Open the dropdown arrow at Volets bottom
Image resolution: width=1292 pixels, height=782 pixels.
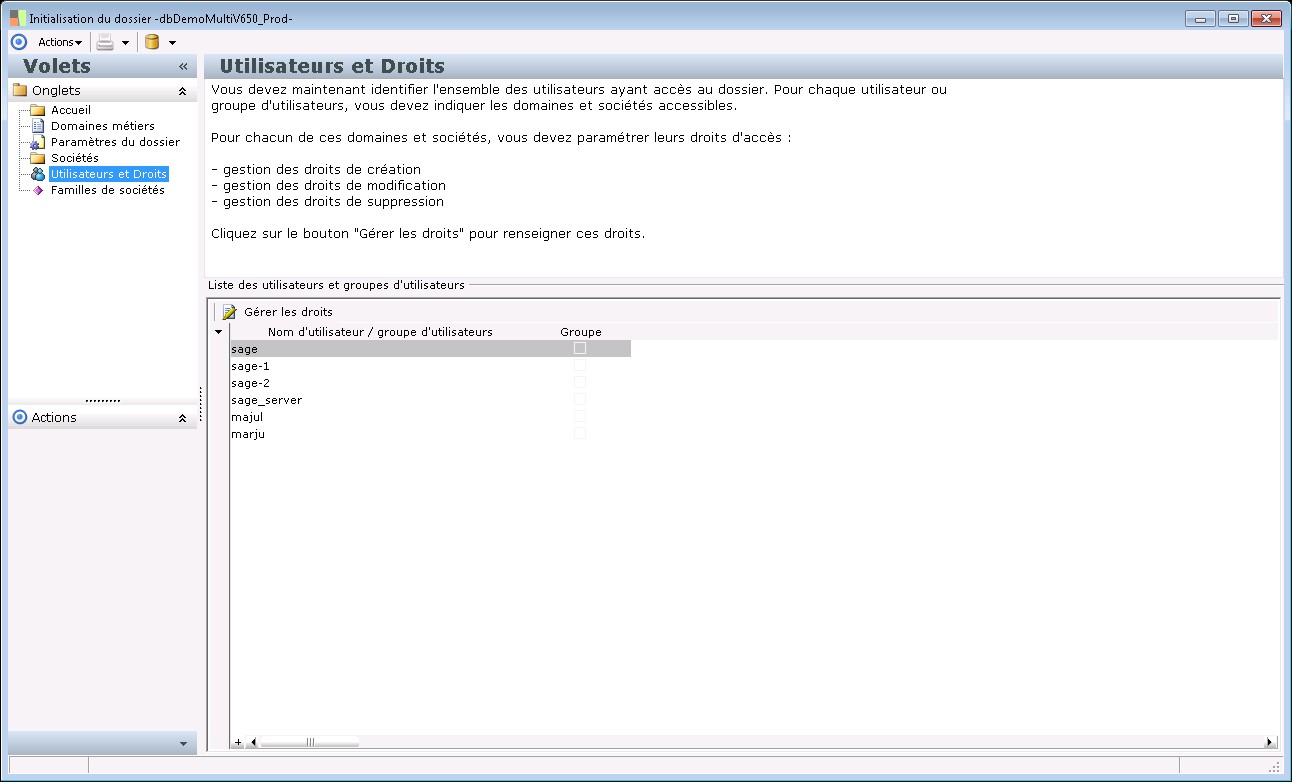pos(182,744)
